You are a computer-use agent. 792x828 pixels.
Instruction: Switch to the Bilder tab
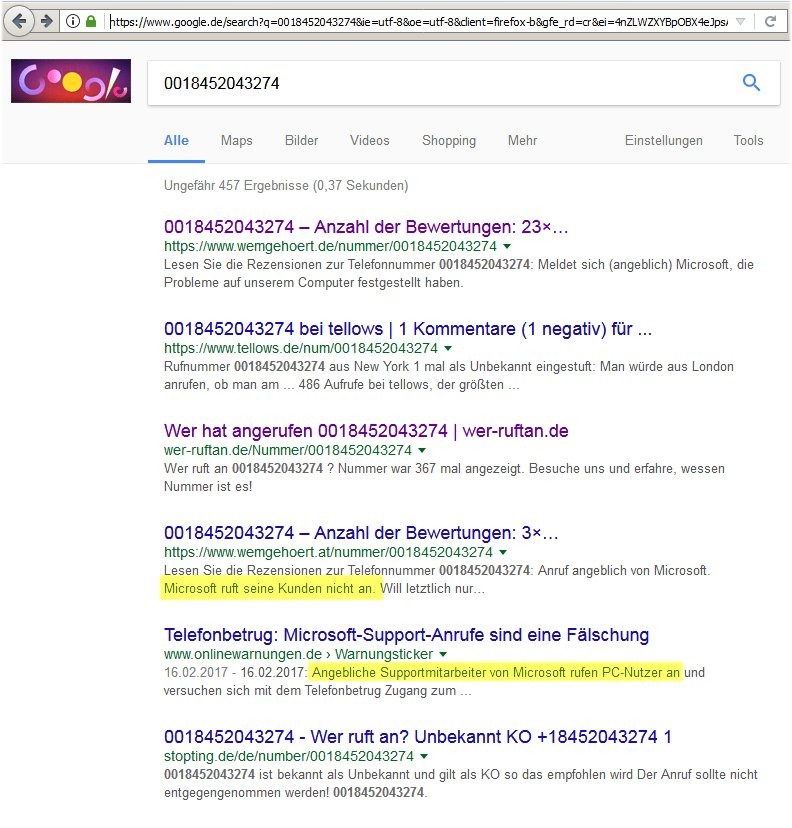301,141
